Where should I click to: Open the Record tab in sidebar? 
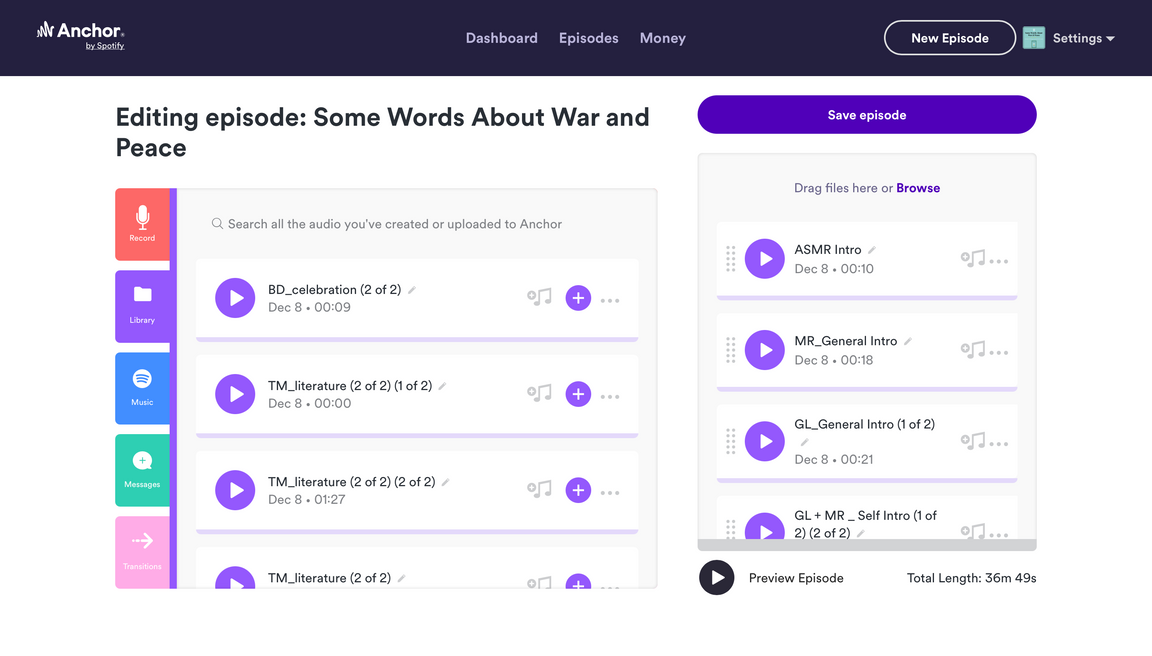tap(143, 224)
